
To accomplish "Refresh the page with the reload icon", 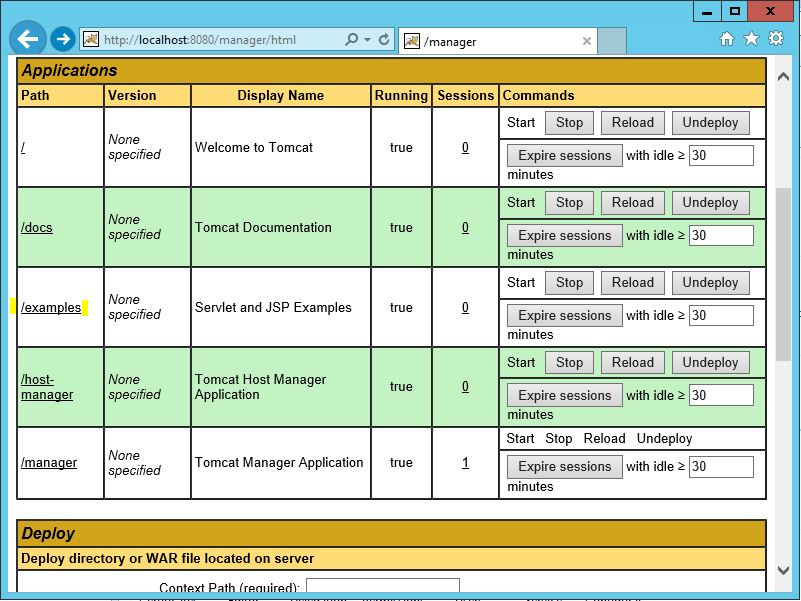I will [384, 39].
